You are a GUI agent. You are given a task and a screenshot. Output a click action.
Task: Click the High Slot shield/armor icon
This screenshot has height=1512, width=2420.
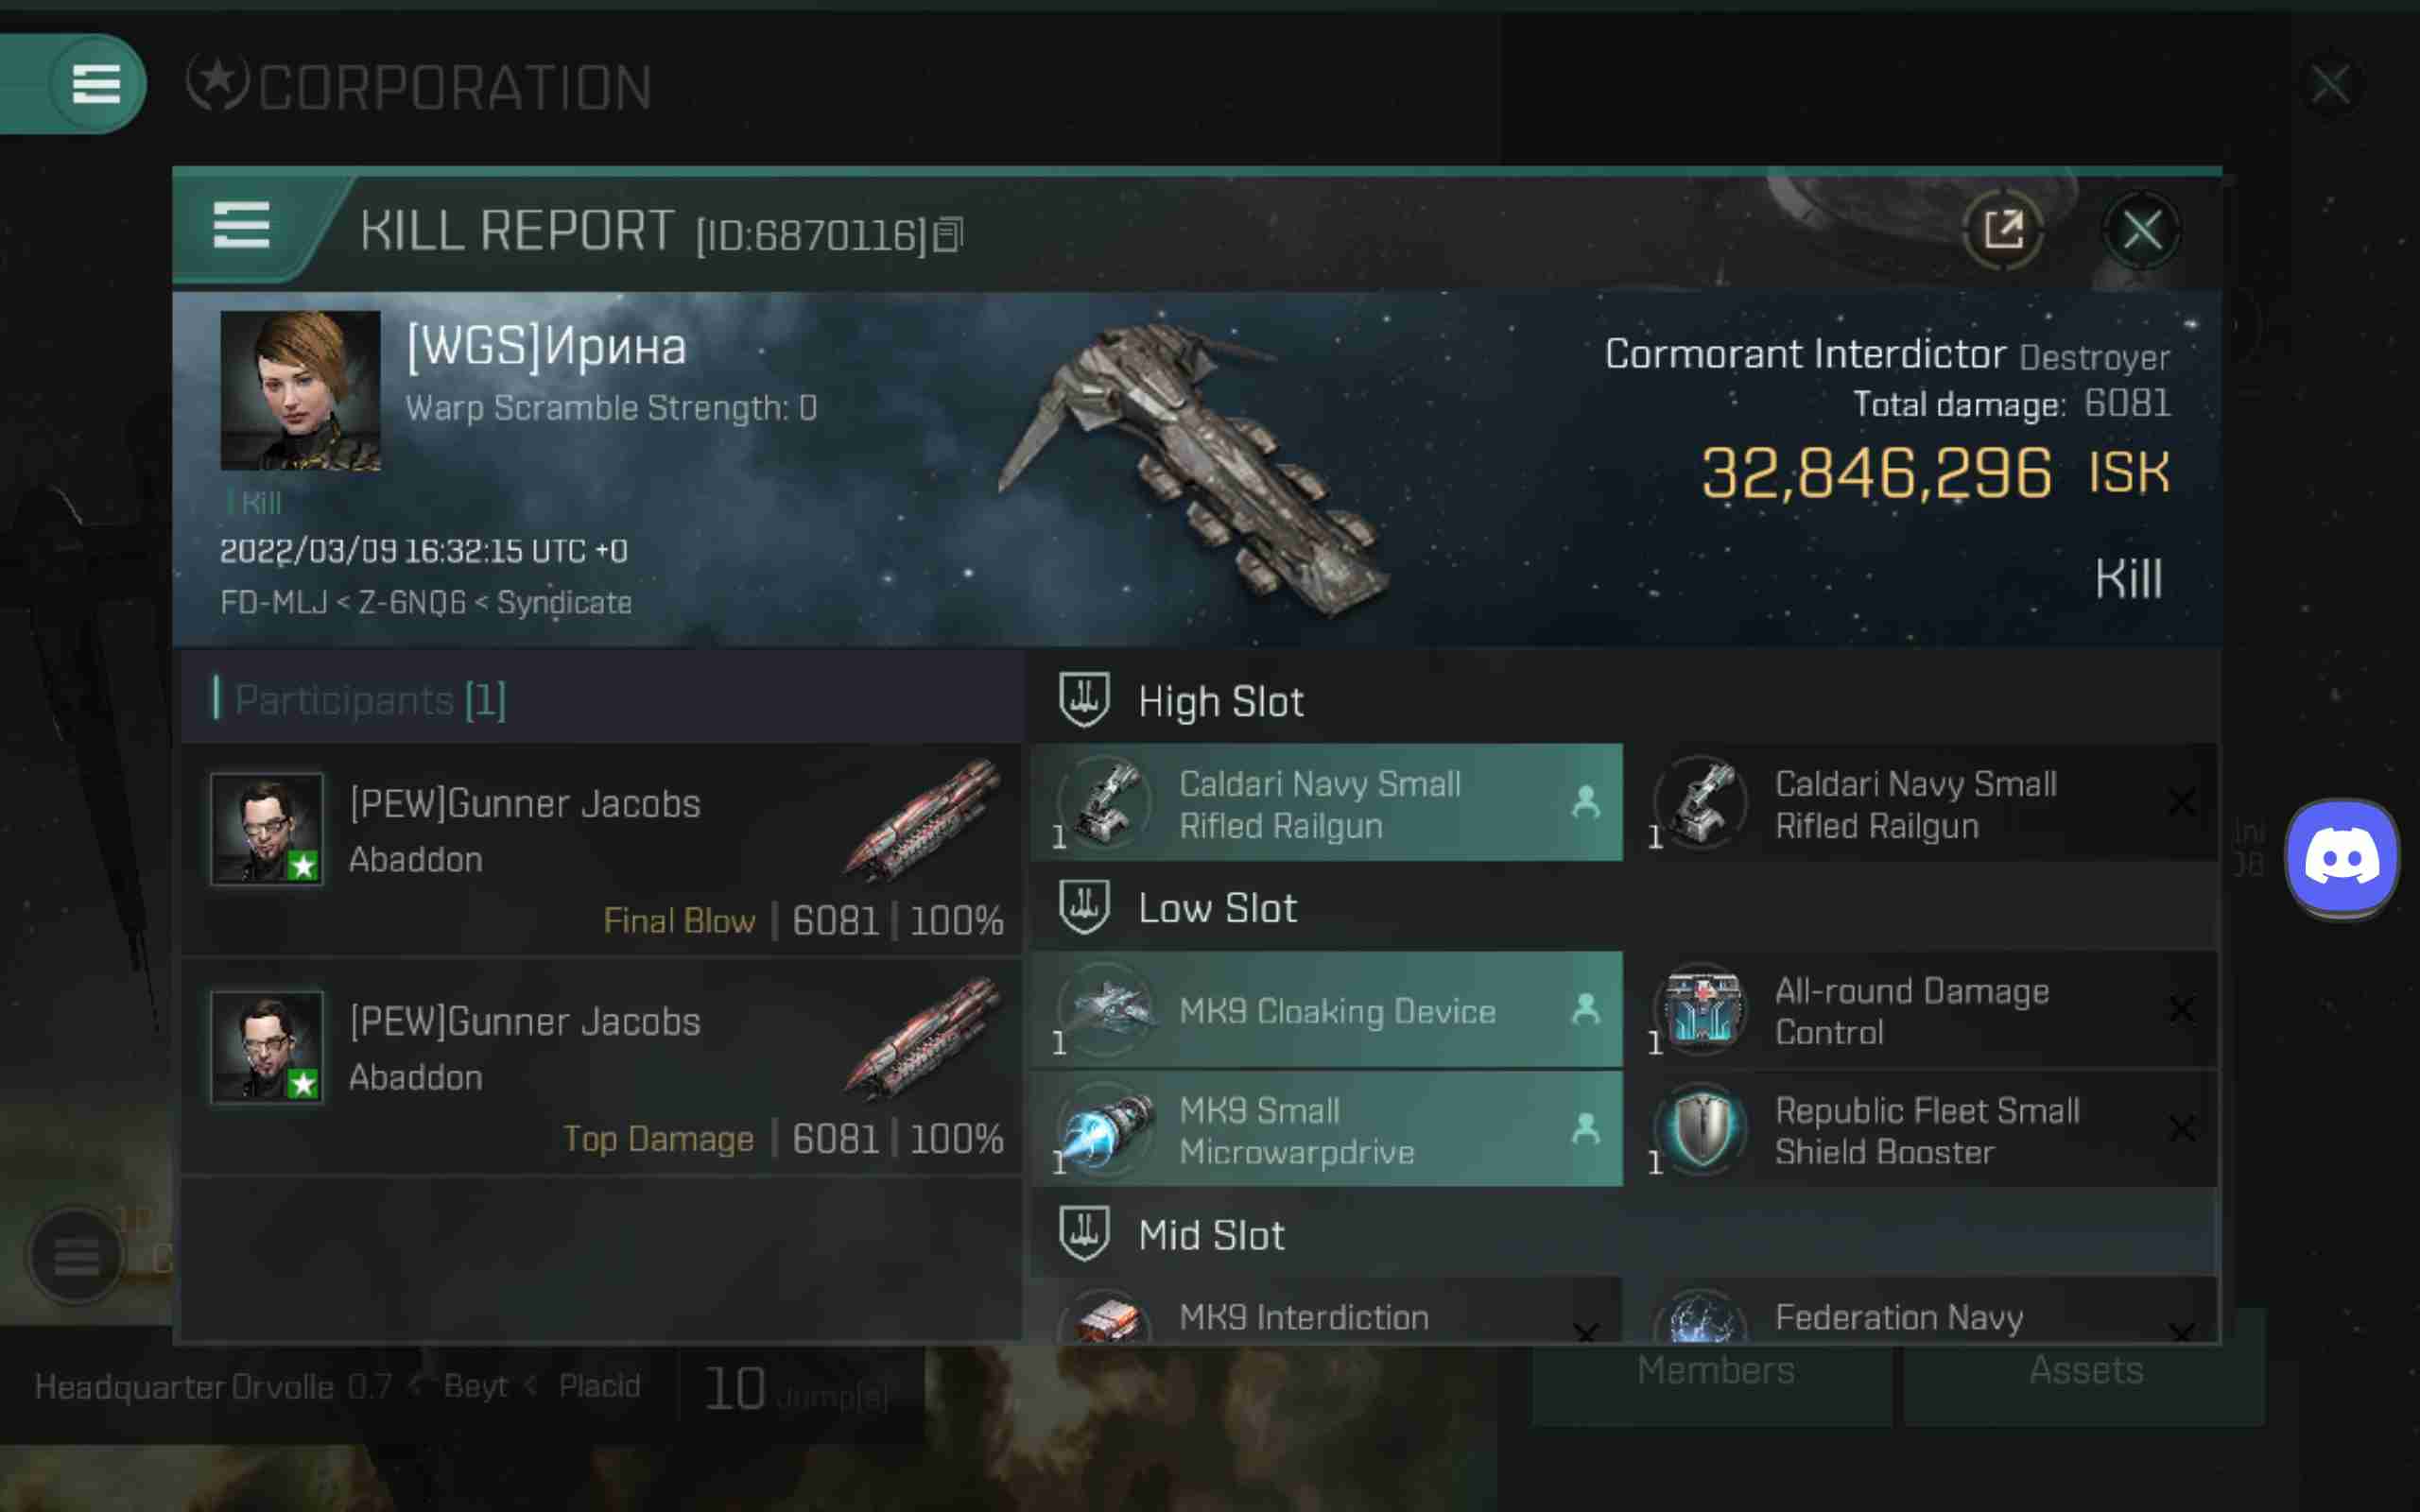[x=1083, y=698]
